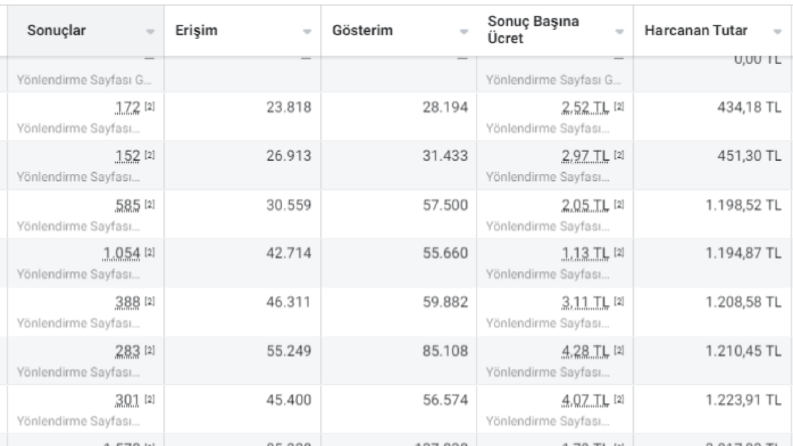Click the footnote [2] icon beside 172
Screen dimensions: 793x446
150,106
